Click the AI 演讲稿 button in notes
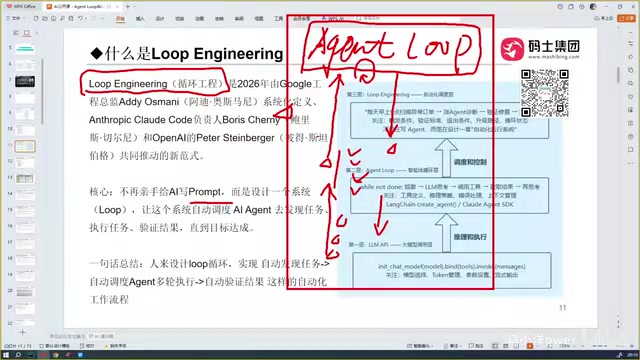The height and width of the screenshot is (360, 640). tap(102, 336)
